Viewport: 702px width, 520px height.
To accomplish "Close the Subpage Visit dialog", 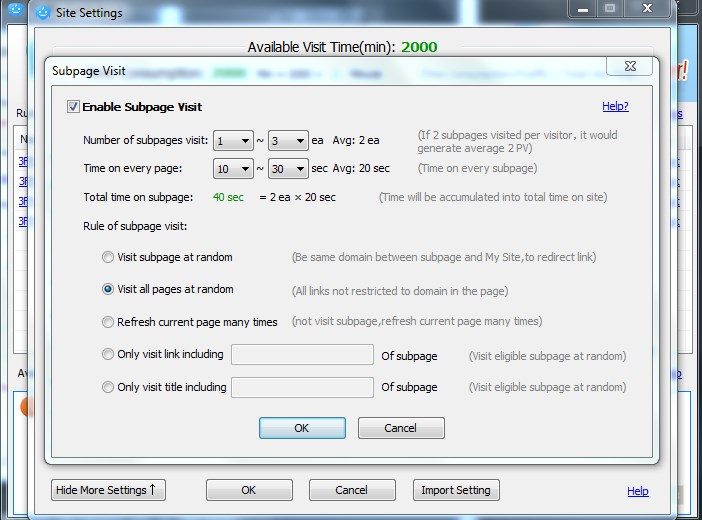I will click(632, 68).
